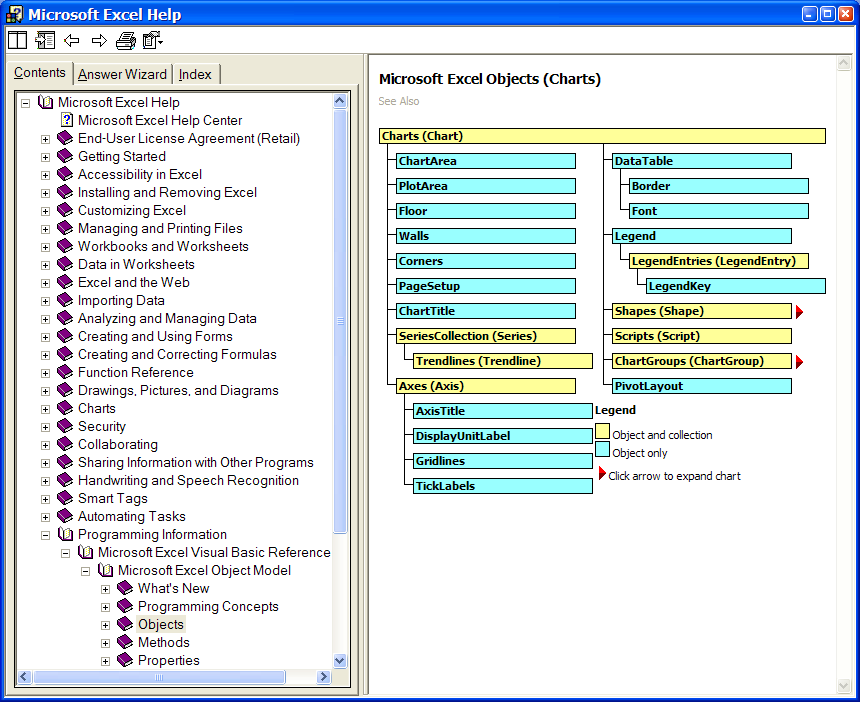Image resolution: width=860 pixels, height=702 pixels.
Task: Collapse the Programming Information node
Action: click(45, 535)
